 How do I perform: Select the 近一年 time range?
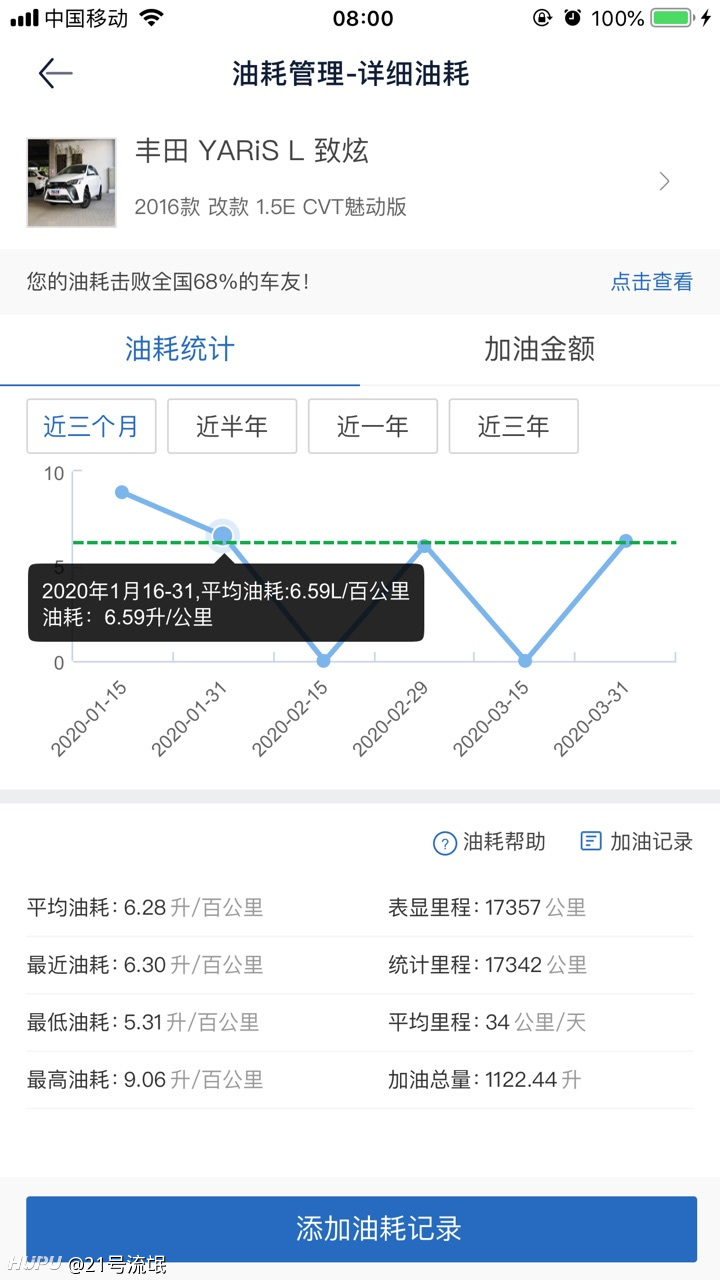[373, 426]
